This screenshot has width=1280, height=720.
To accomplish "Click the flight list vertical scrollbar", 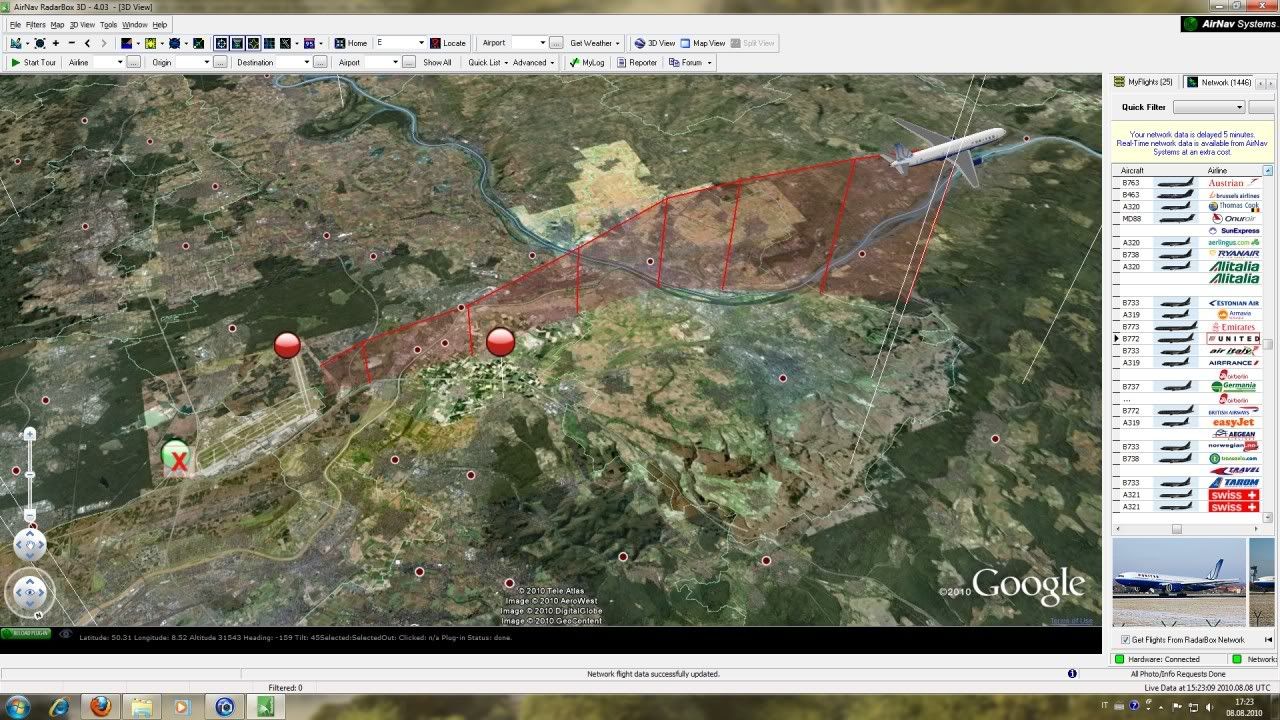I will [x=1268, y=345].
